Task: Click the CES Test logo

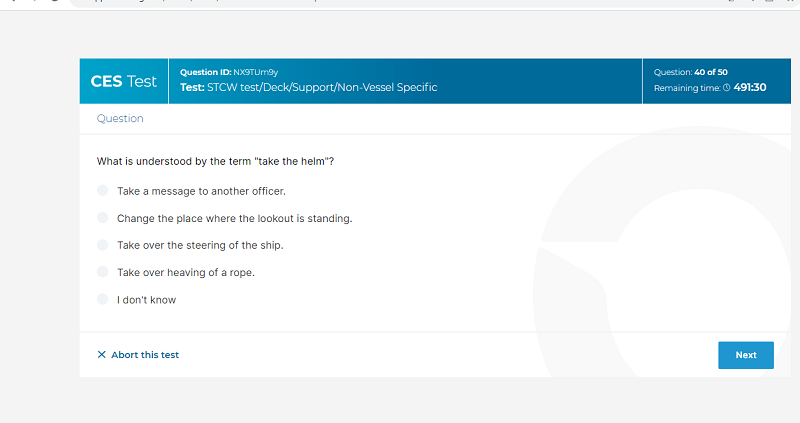Action: 124,81
